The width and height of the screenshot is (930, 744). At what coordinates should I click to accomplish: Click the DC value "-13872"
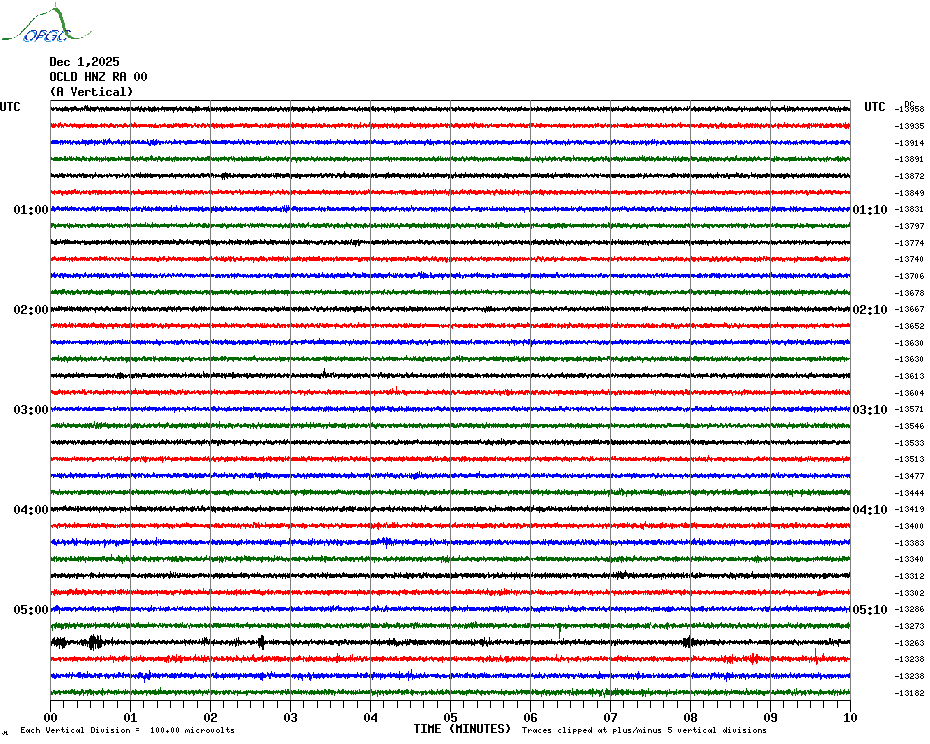coord(909,176)
